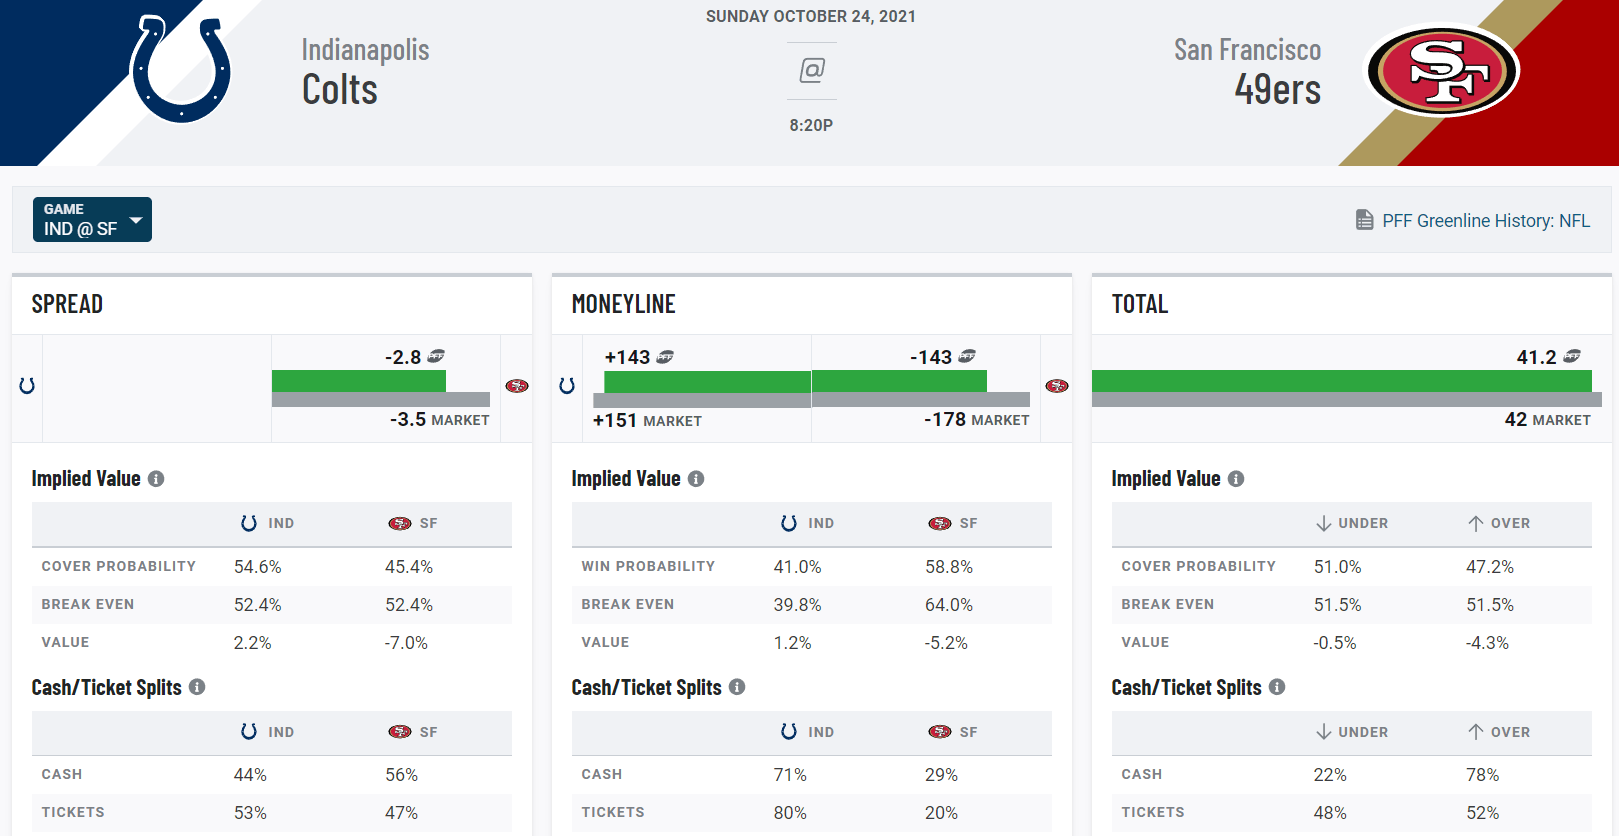This screenshot has height=836, width=1619.
Task: Click the green spread -2.8 bar
Action: [358, 381]
